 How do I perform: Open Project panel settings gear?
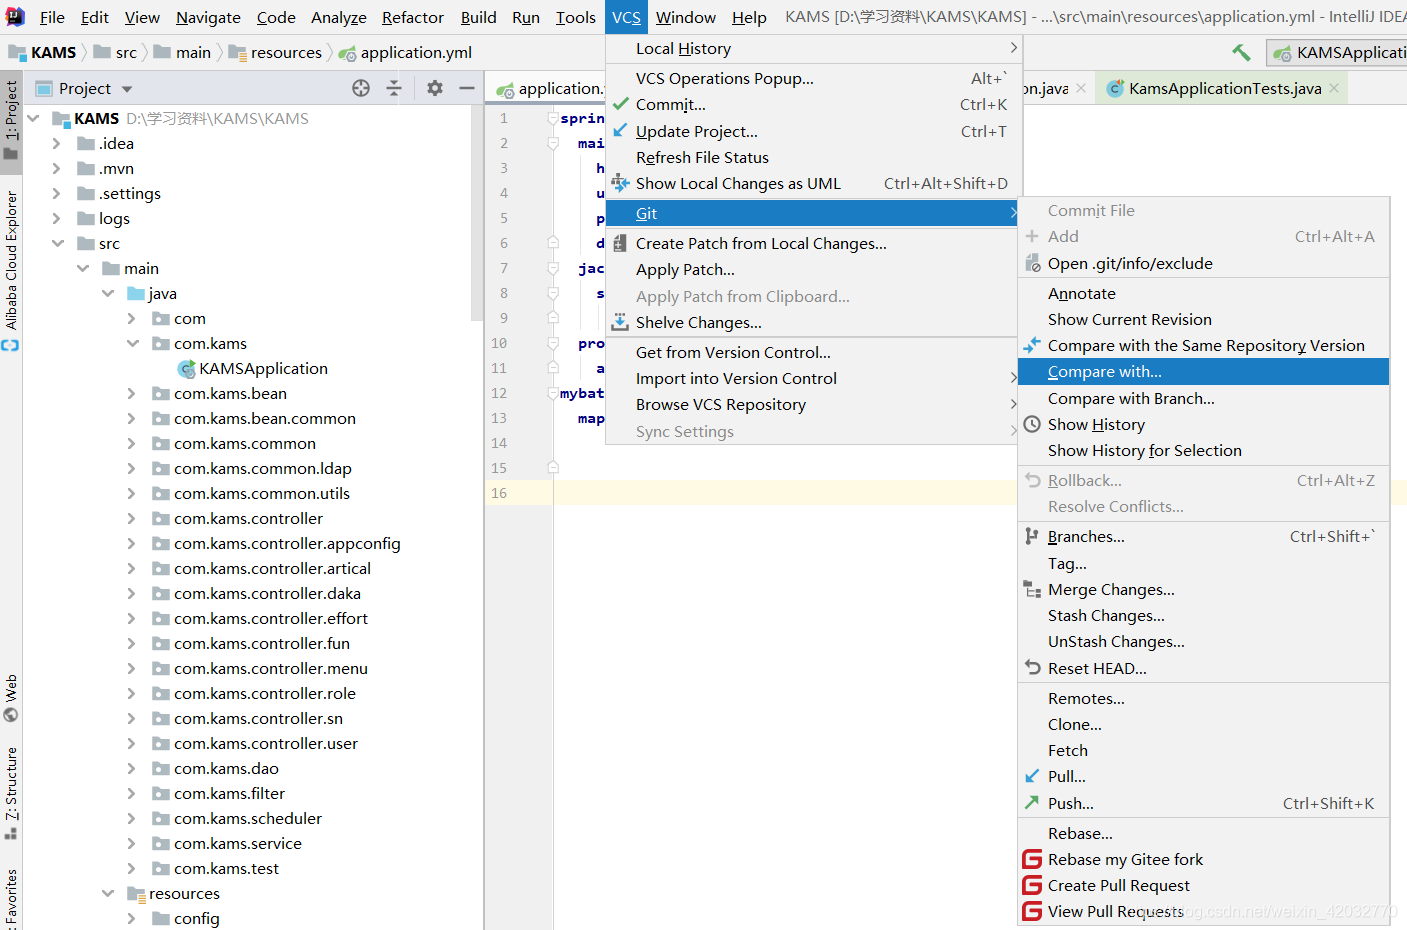(x=434, y=88)
